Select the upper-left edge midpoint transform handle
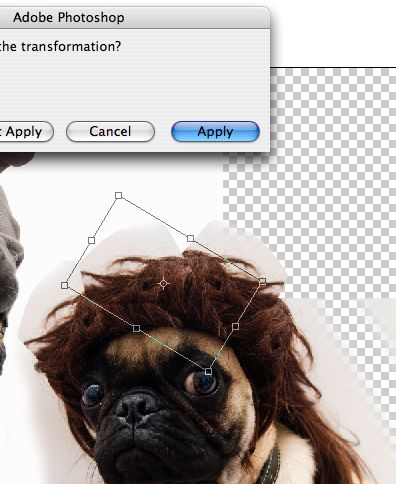The height and width of the screenshot is (484, 396). click(91, 240)
